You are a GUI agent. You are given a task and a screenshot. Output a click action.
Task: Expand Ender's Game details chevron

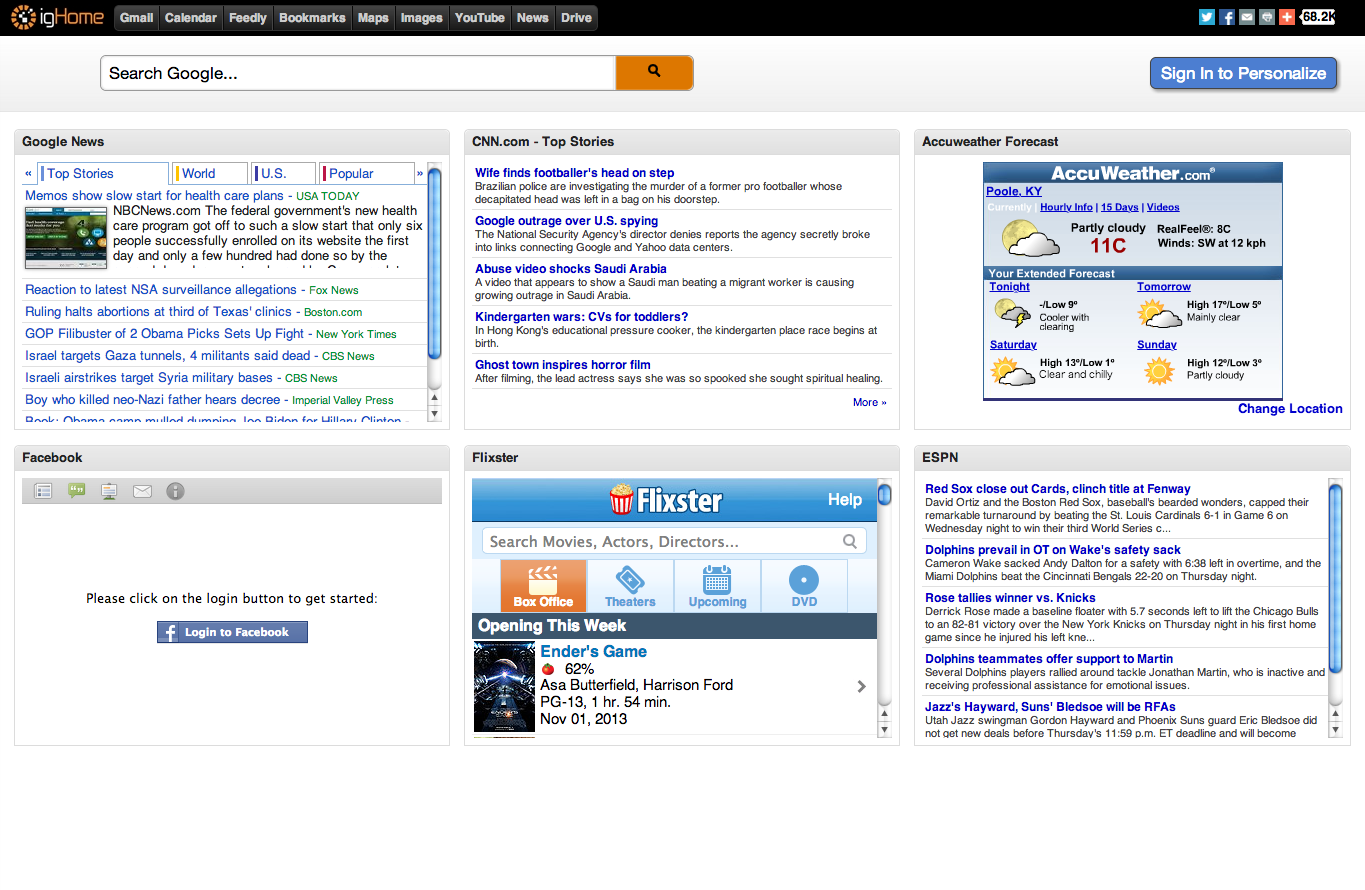[x=861, y=686]
